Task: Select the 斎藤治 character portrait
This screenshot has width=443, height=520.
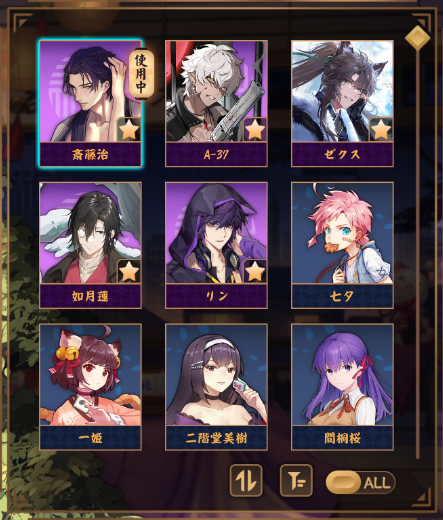Action: coord(90,103)
